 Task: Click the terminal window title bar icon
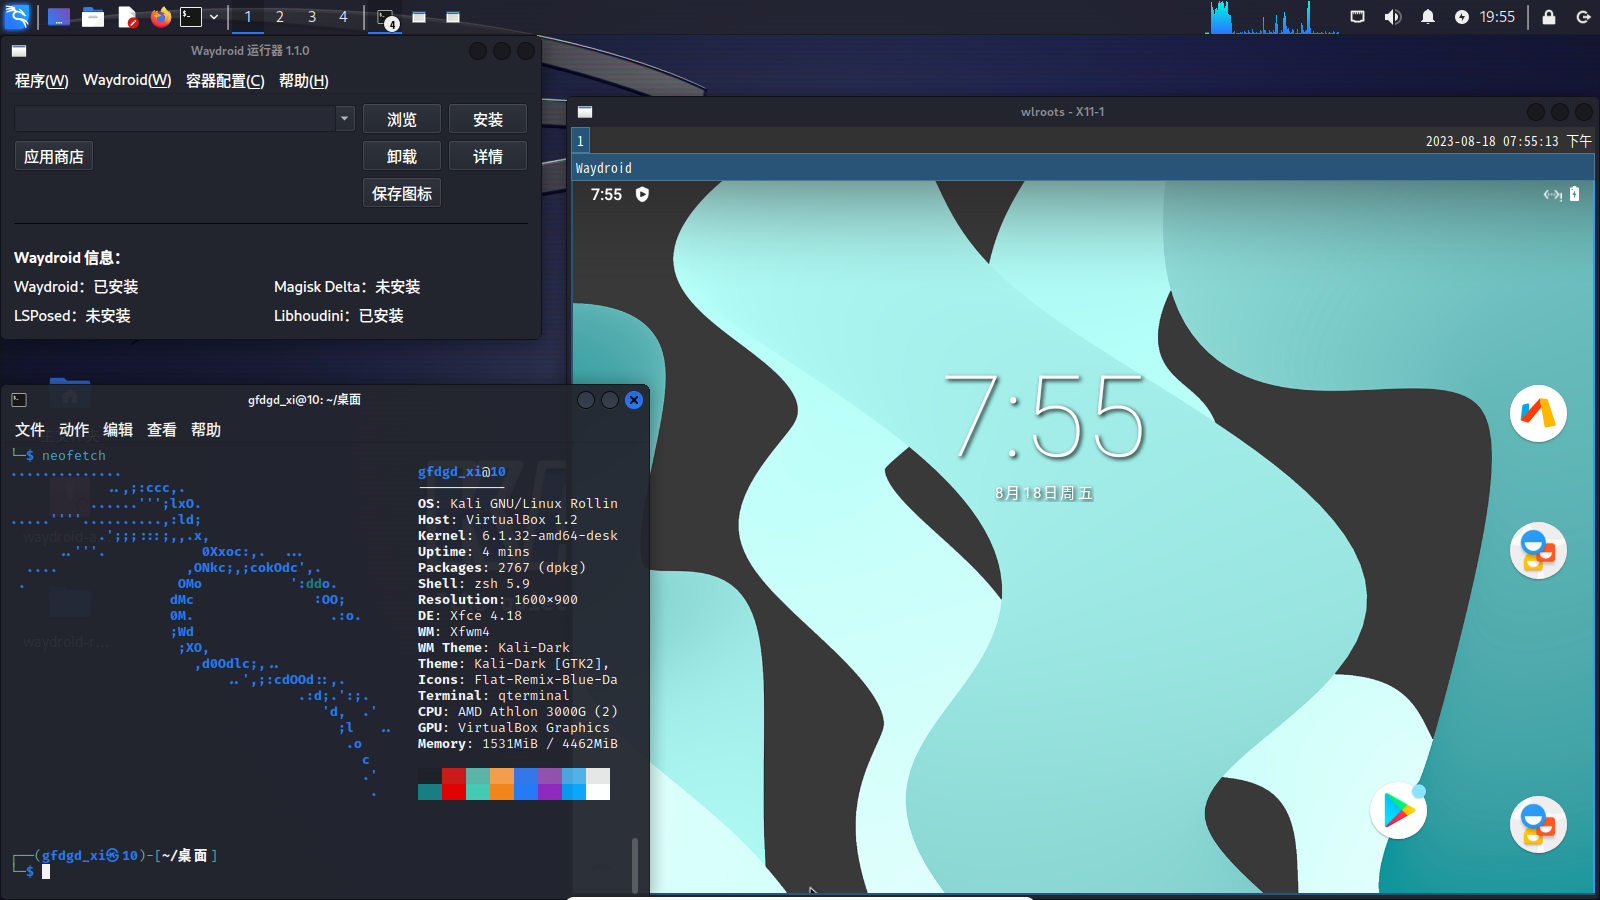coord(19,400)
